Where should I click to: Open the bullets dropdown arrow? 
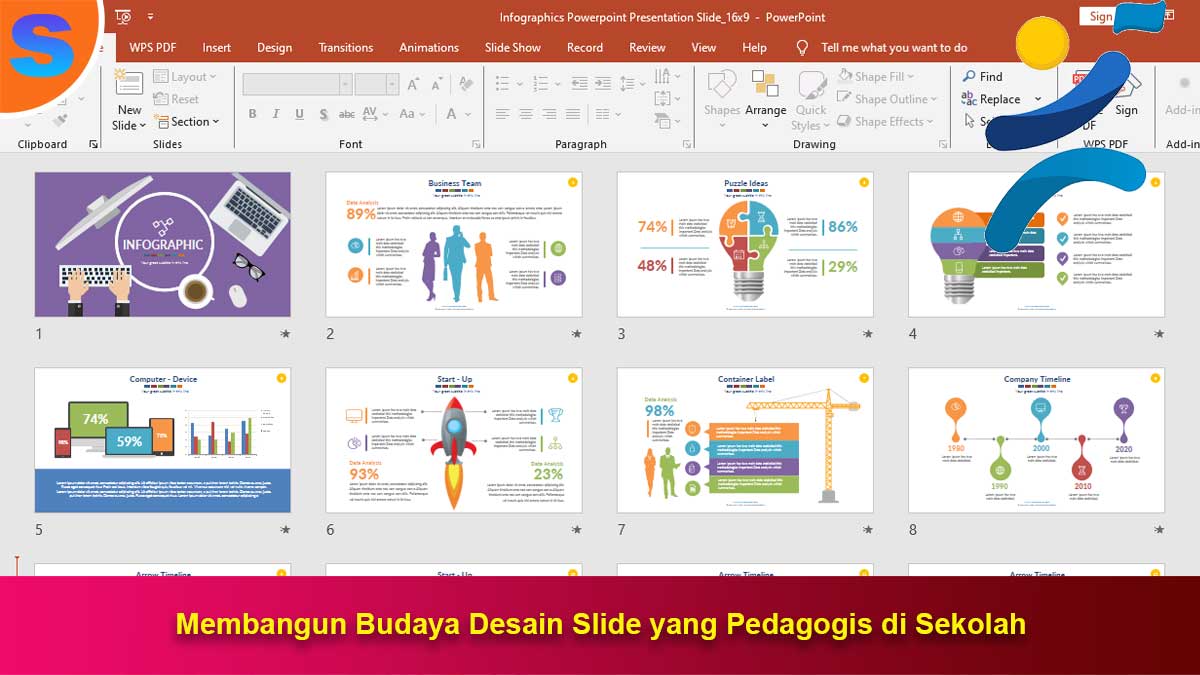[x=519, y=84]
